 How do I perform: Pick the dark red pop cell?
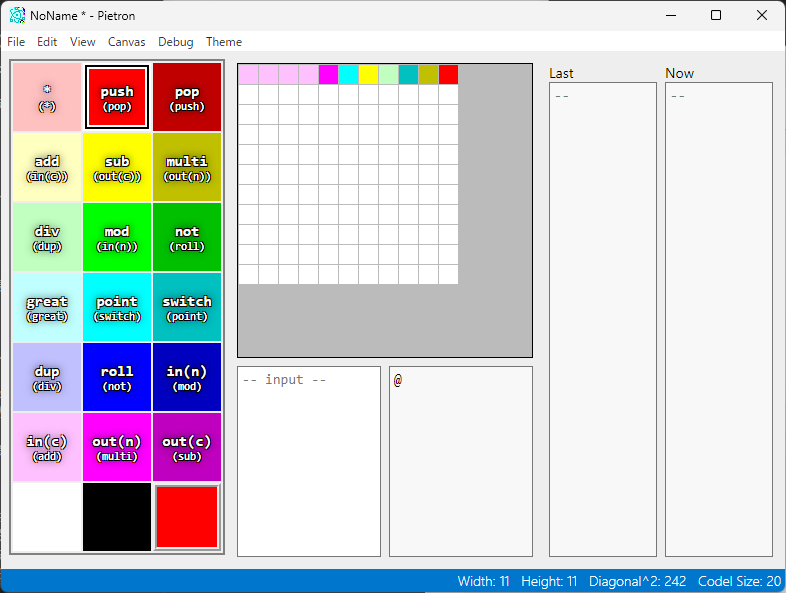click(x=187, y=97)
